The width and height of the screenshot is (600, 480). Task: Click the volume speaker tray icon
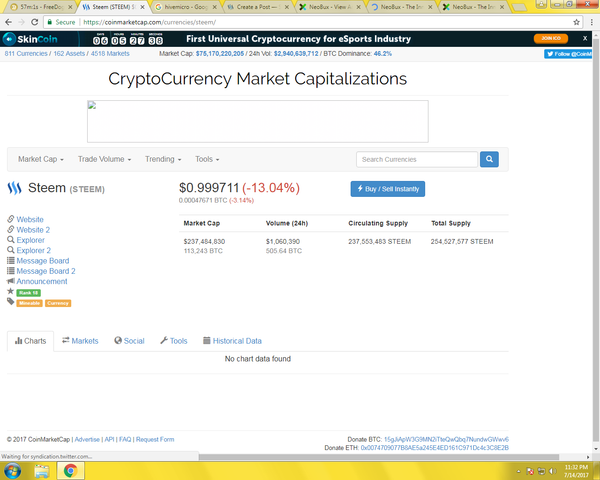coord(553,471)
